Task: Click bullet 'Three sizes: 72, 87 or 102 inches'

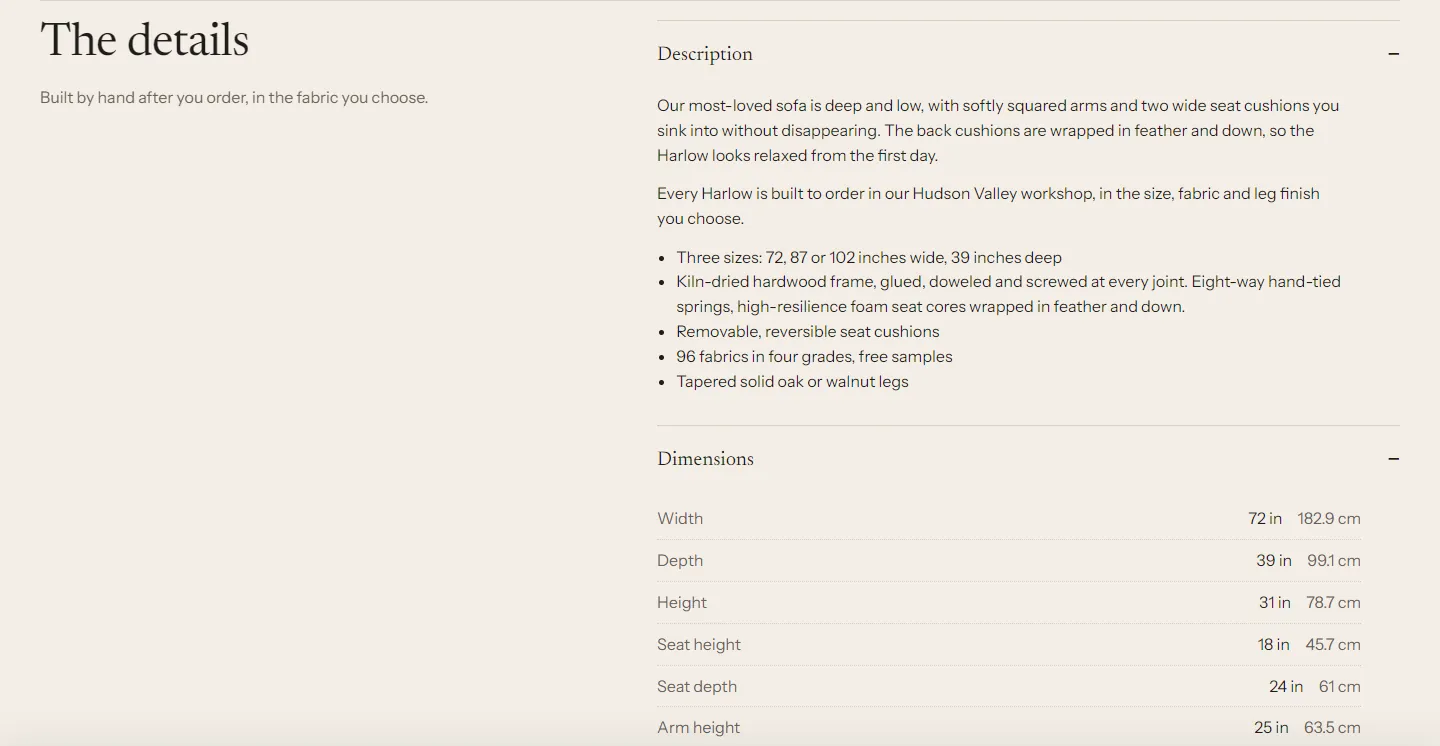Action: (869, 257)
